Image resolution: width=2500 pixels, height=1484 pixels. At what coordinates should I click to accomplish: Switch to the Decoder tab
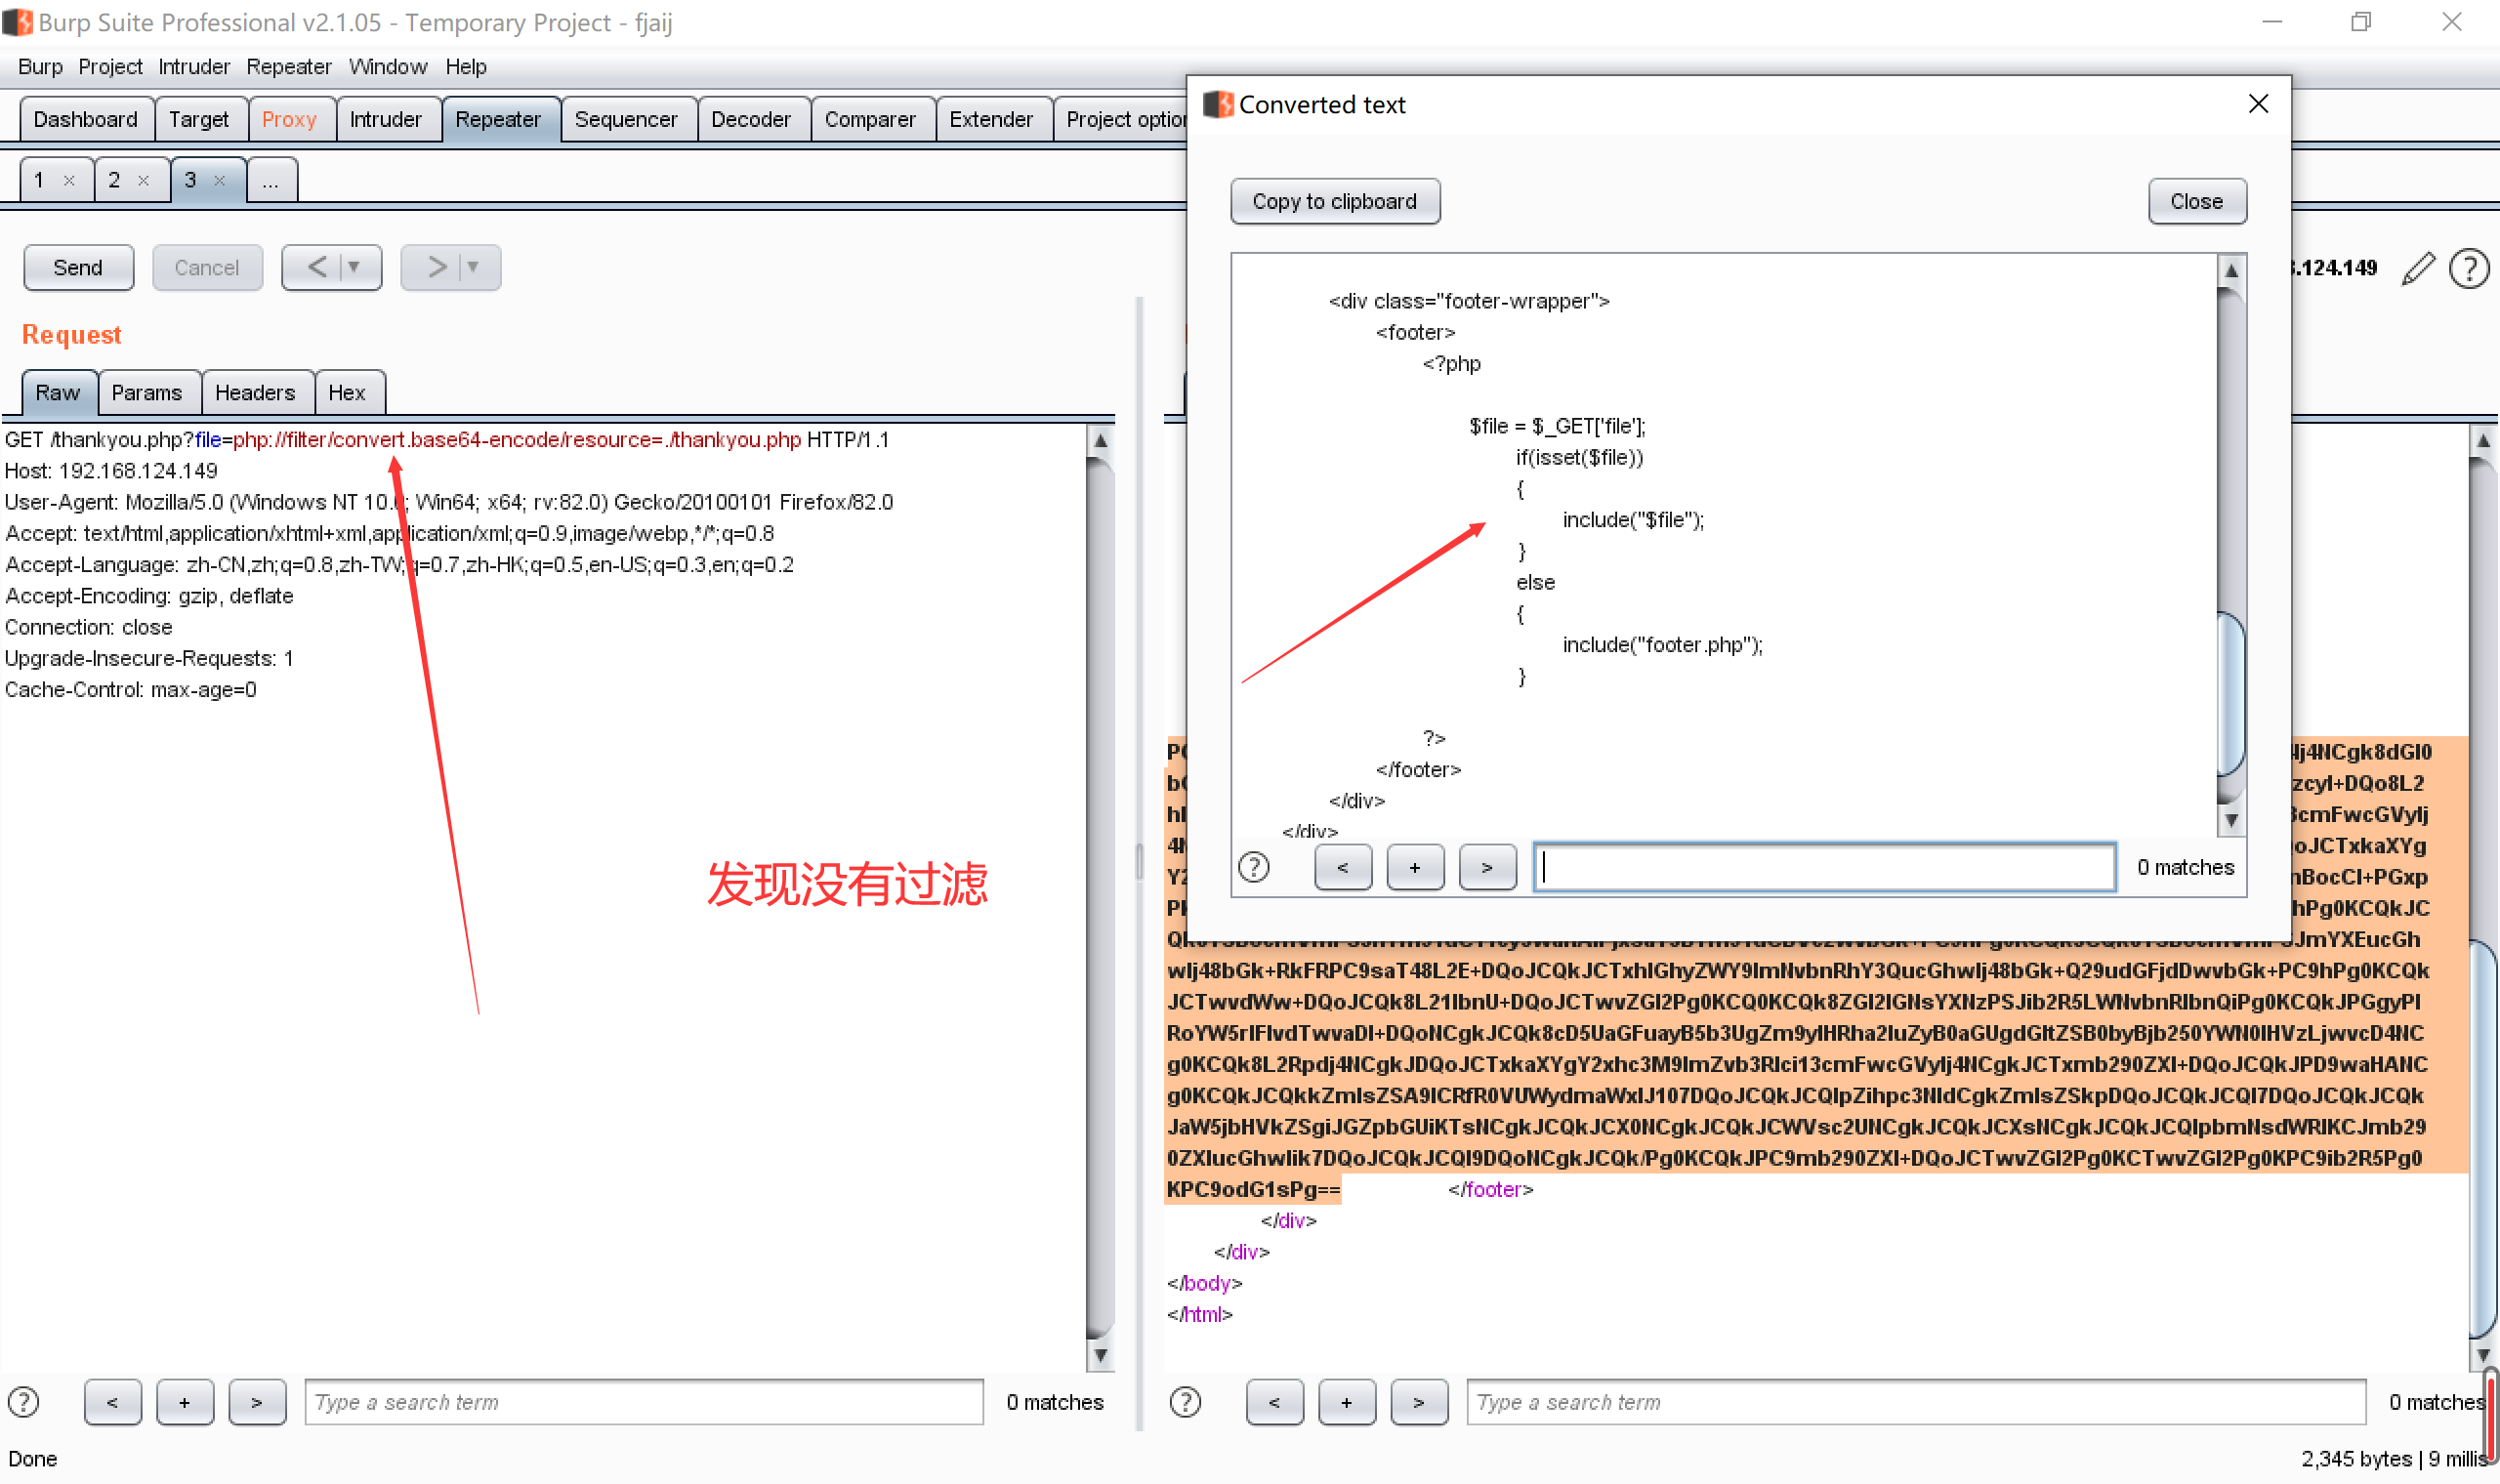(751, 120)
